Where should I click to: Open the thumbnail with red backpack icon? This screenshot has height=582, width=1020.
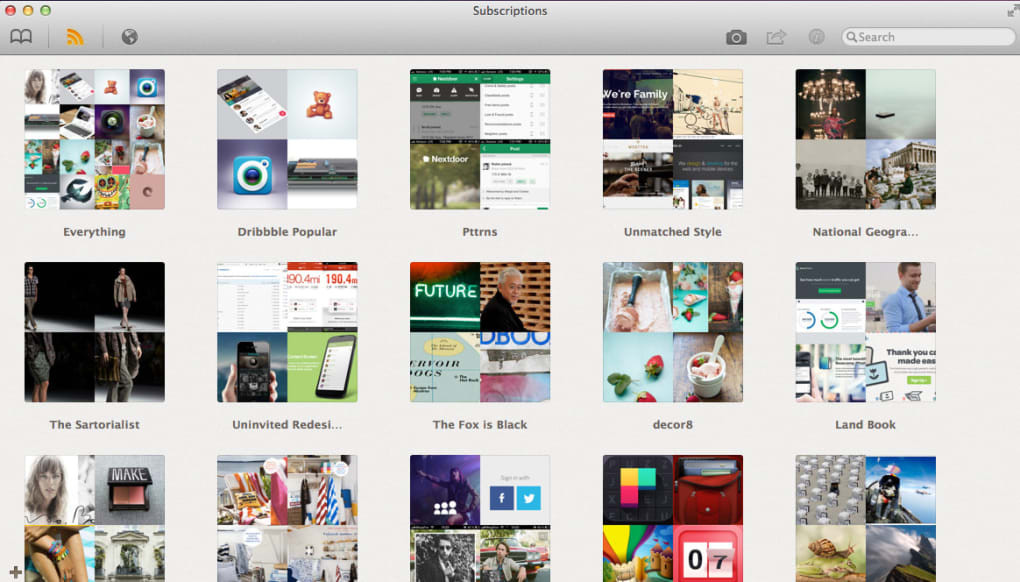(673, 518)
